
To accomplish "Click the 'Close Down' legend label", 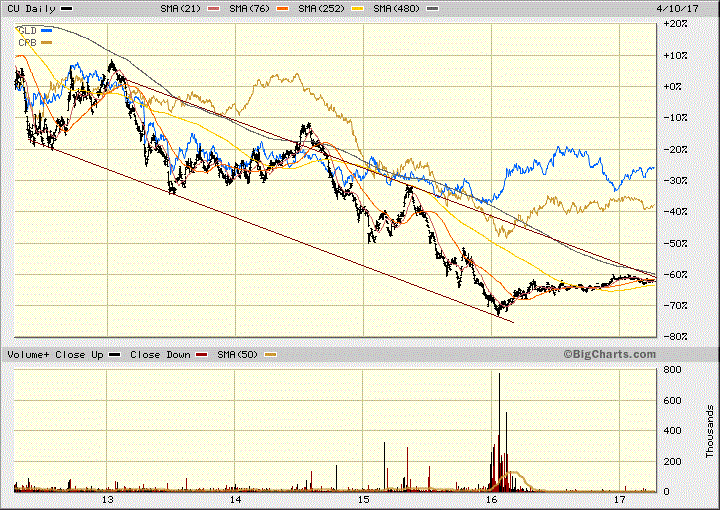I will coord(160,355).
